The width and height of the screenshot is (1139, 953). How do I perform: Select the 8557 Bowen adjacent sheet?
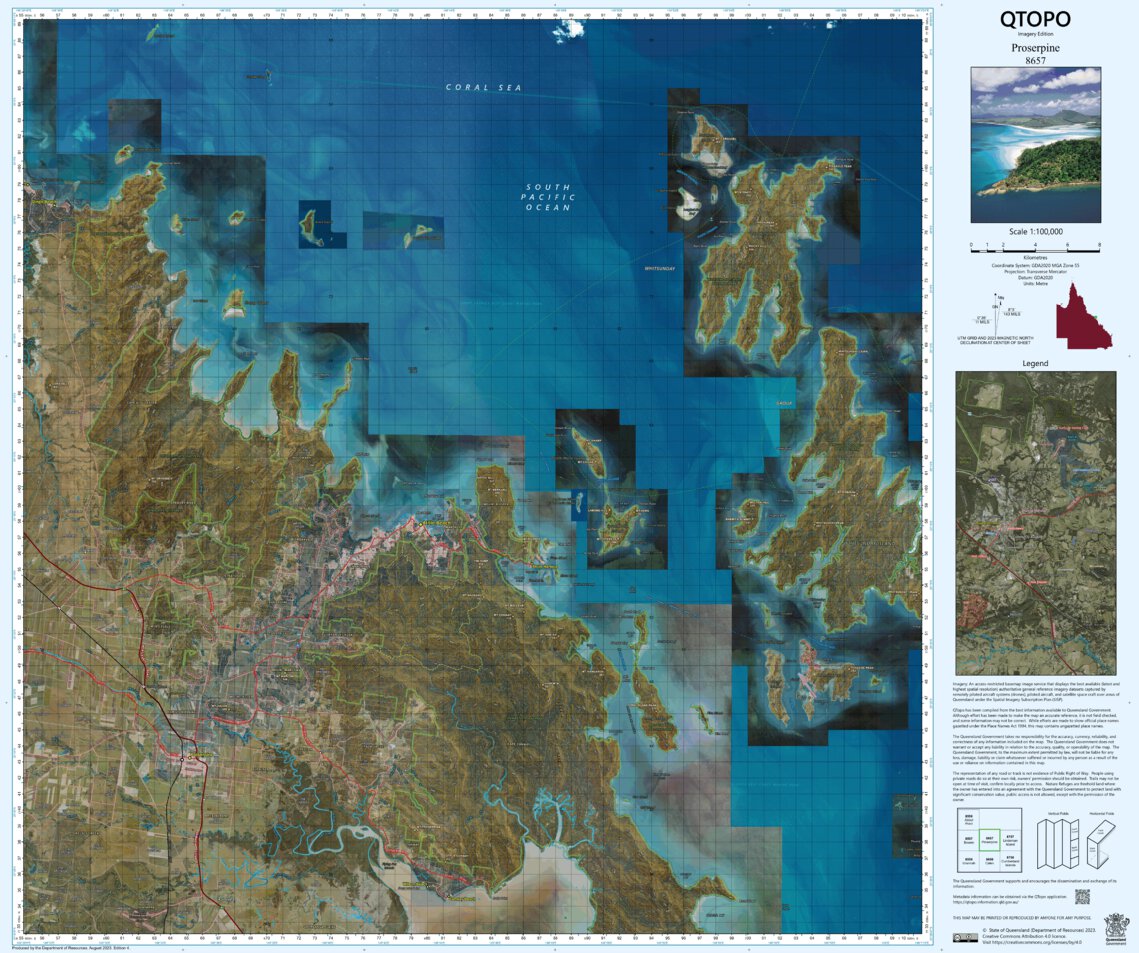point(968,839)
